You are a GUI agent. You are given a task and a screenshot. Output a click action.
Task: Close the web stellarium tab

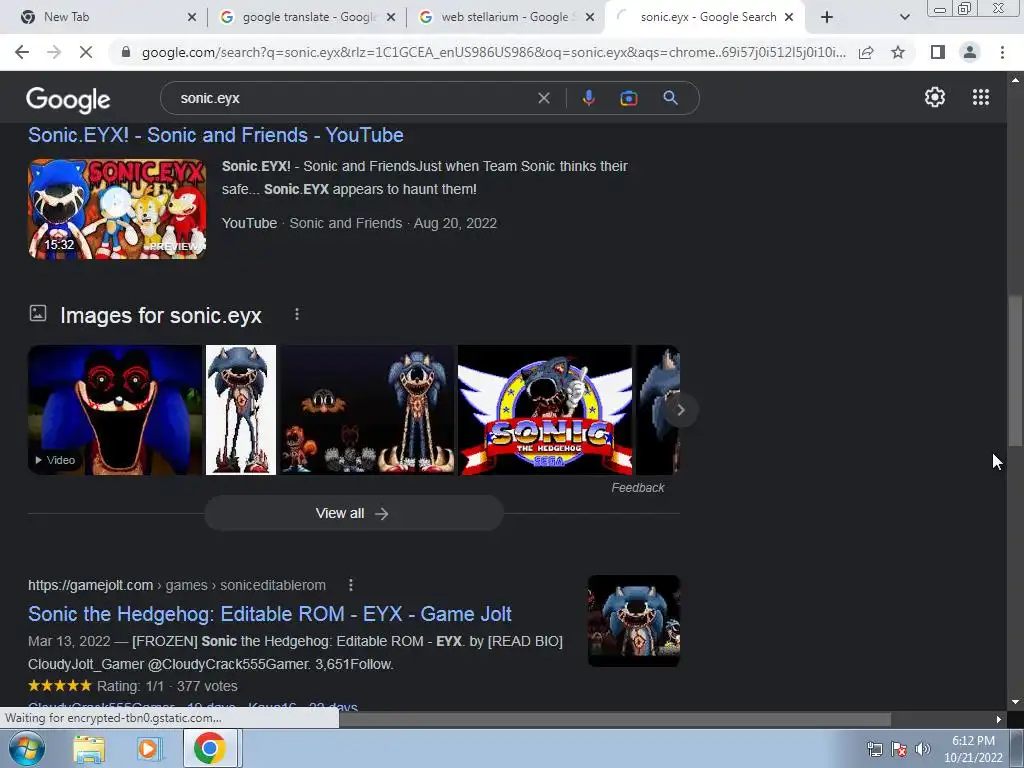(x=590, y=17)
